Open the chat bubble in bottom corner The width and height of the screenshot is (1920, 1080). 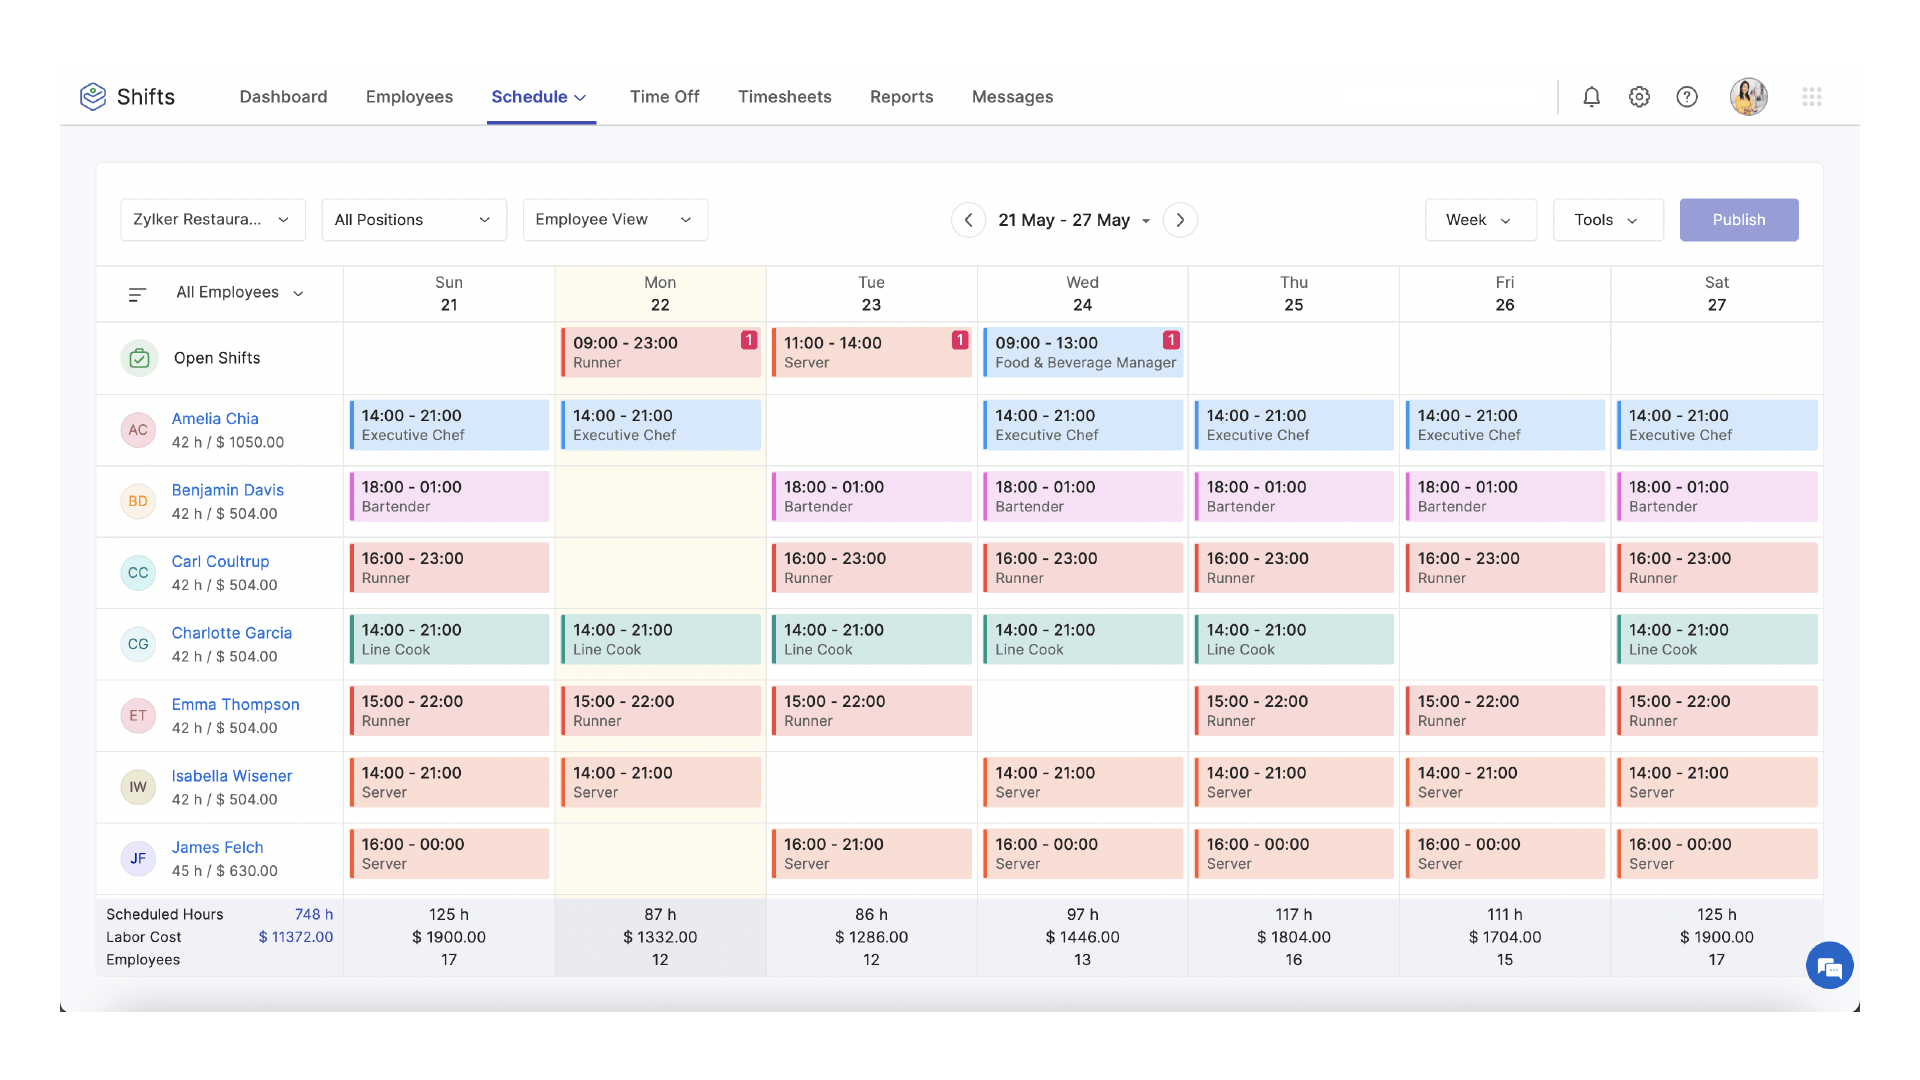(x=1830, y=965)
